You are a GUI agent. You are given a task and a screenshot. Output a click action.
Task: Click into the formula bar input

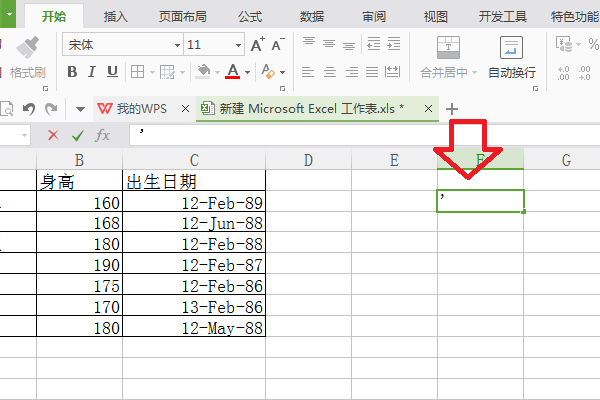[x=365, y=135]
